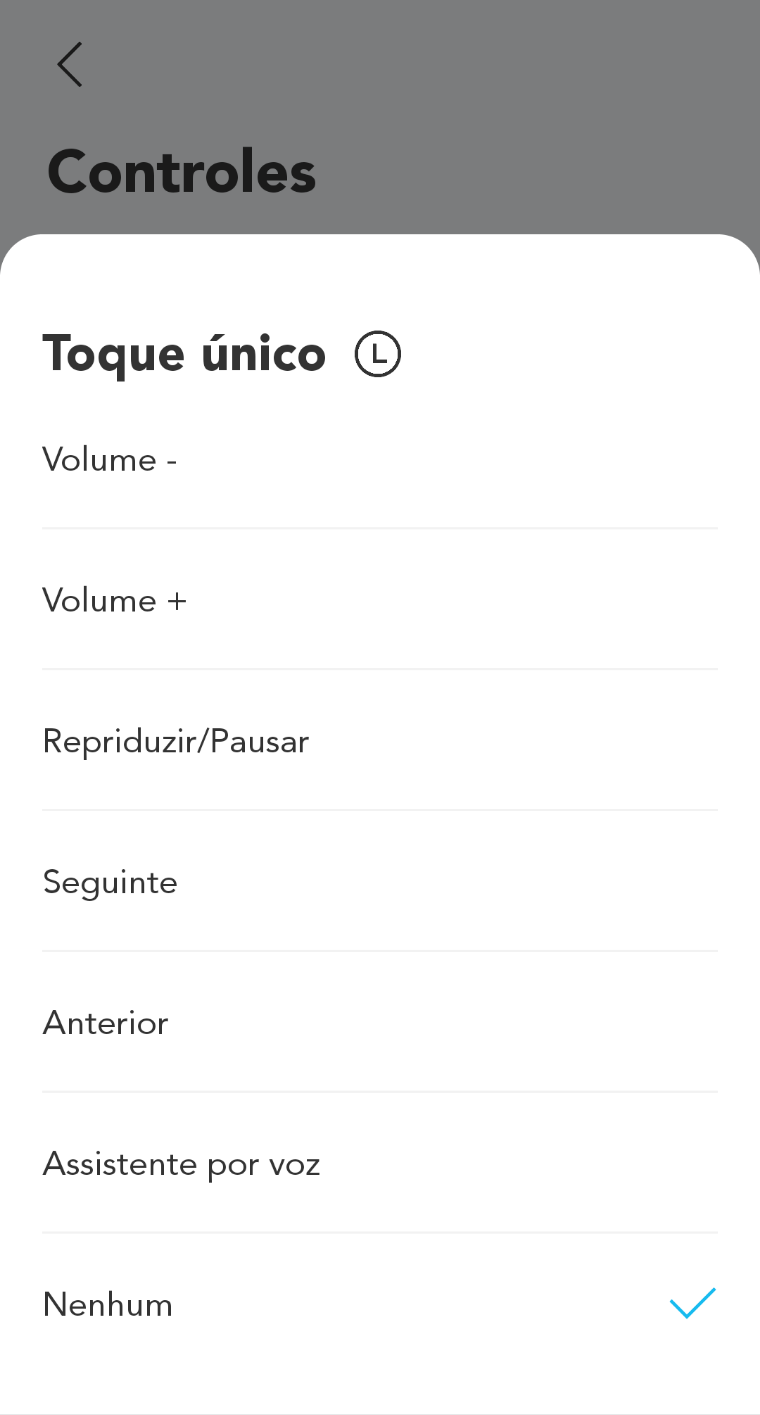Click the Controles page title

coord(182,172)
